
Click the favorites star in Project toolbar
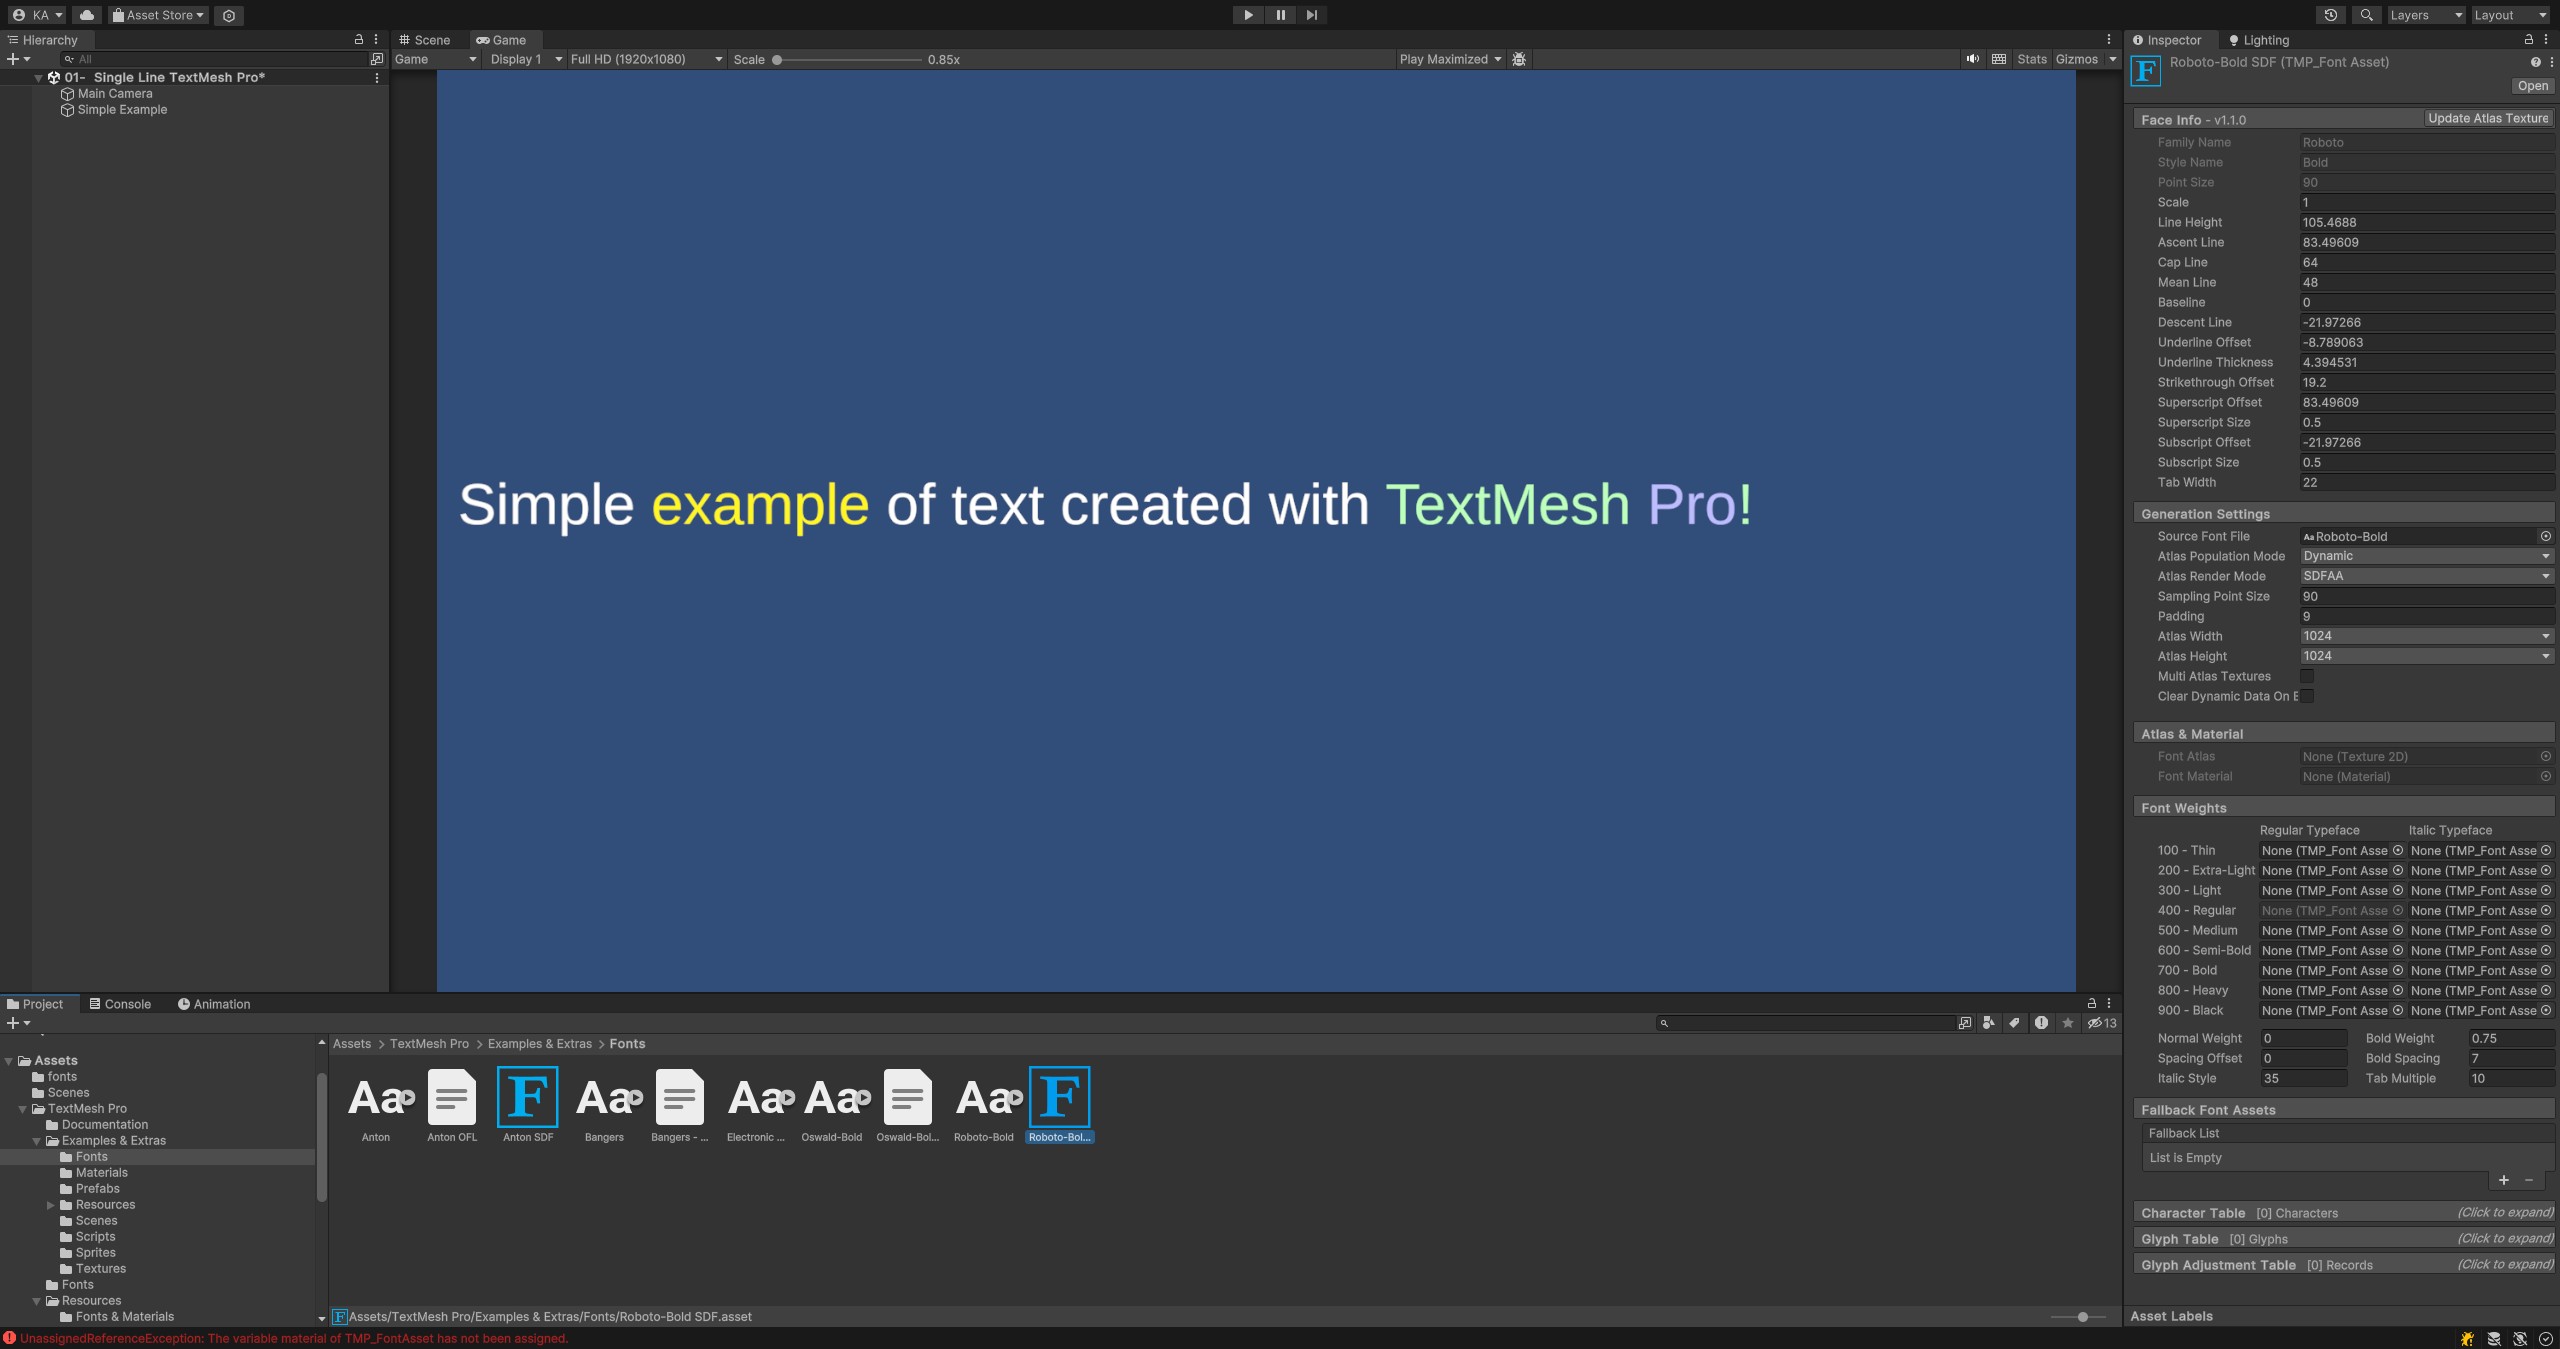[2068, 1022]
